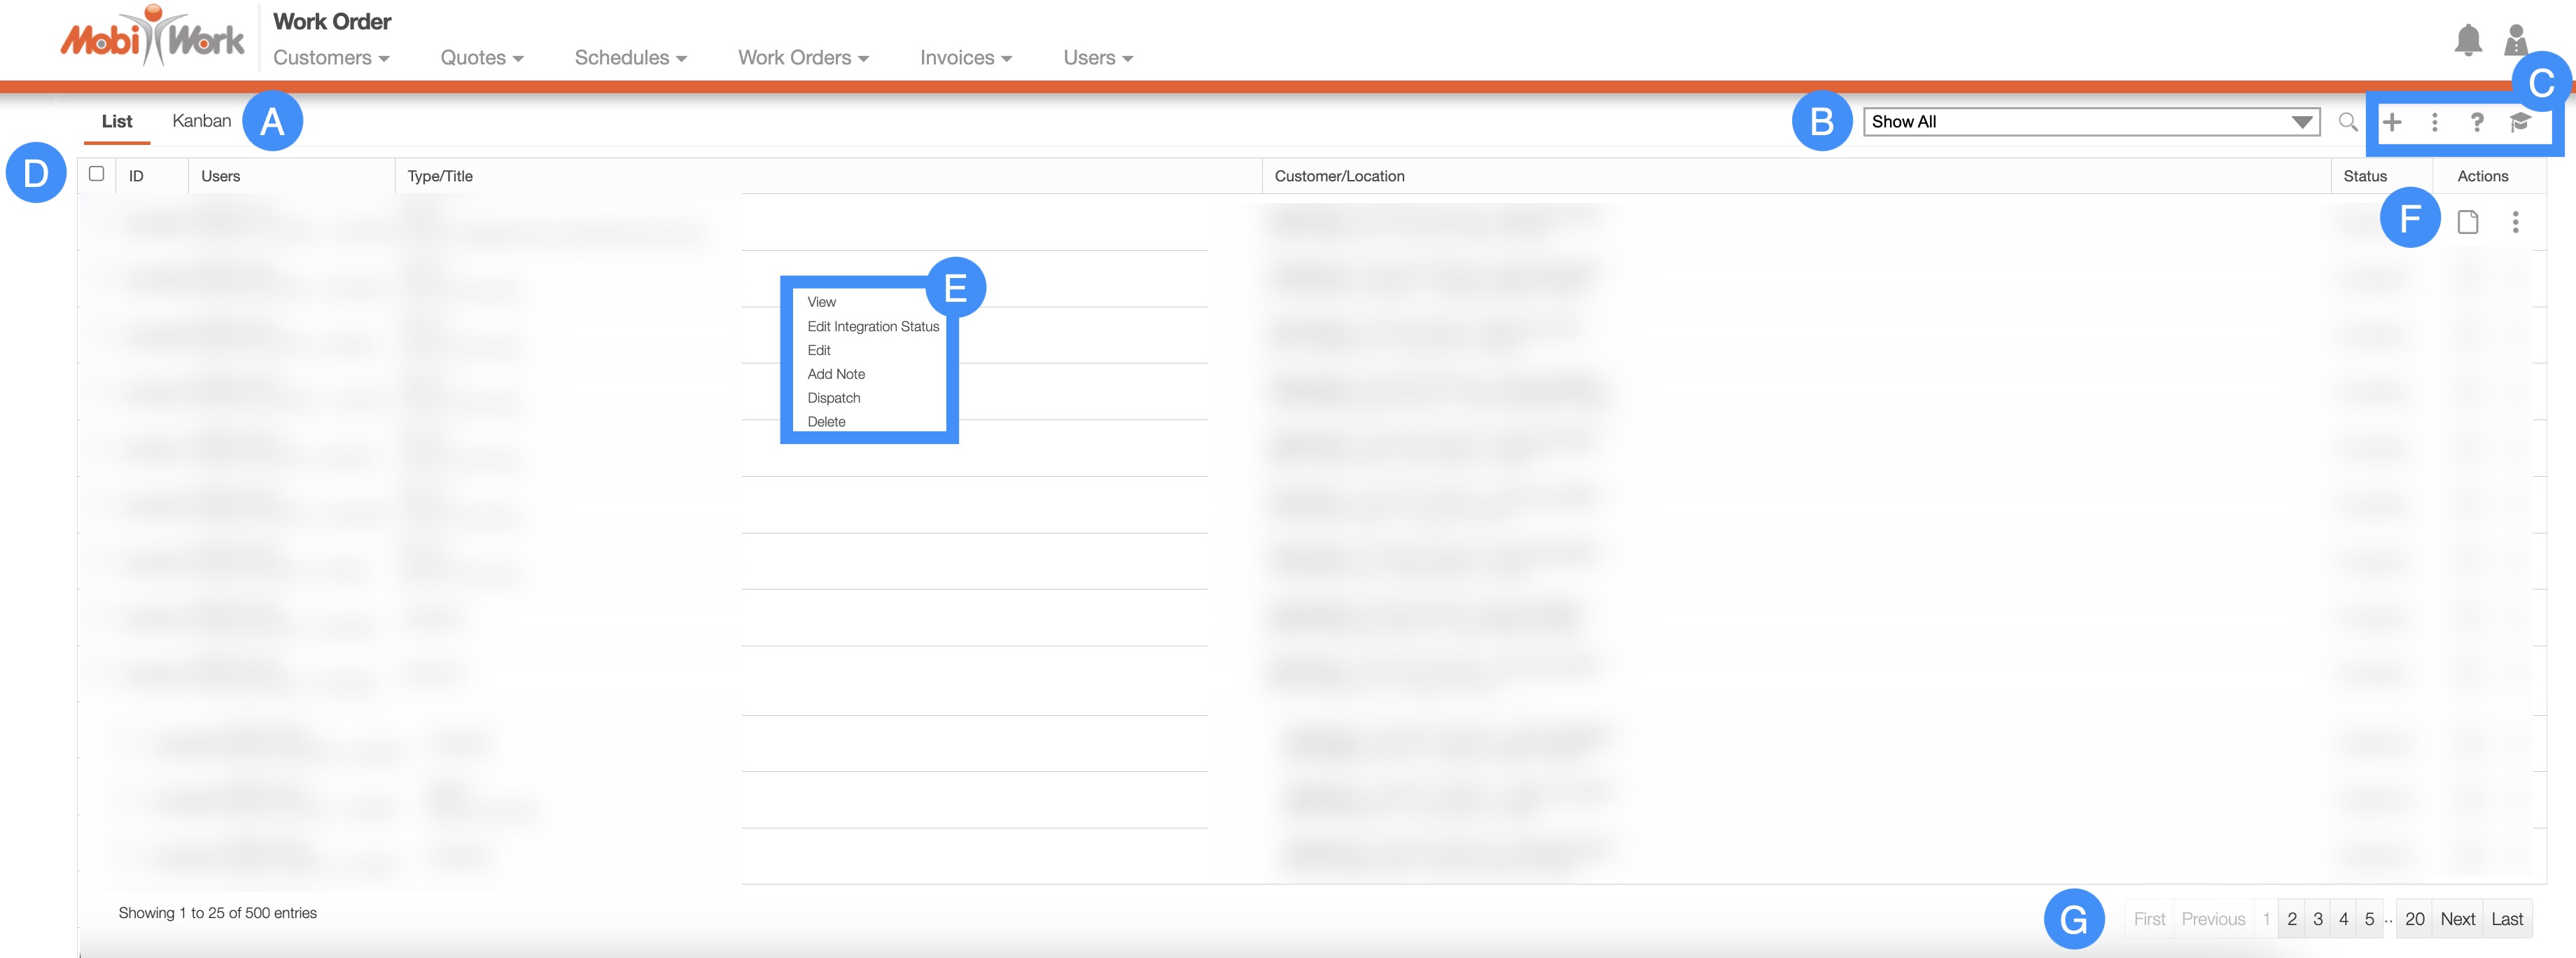Image resolution: width=2576 pixels, height=958 pixels.
Task: Click the Customer/Location column header
Action: 1339,176
